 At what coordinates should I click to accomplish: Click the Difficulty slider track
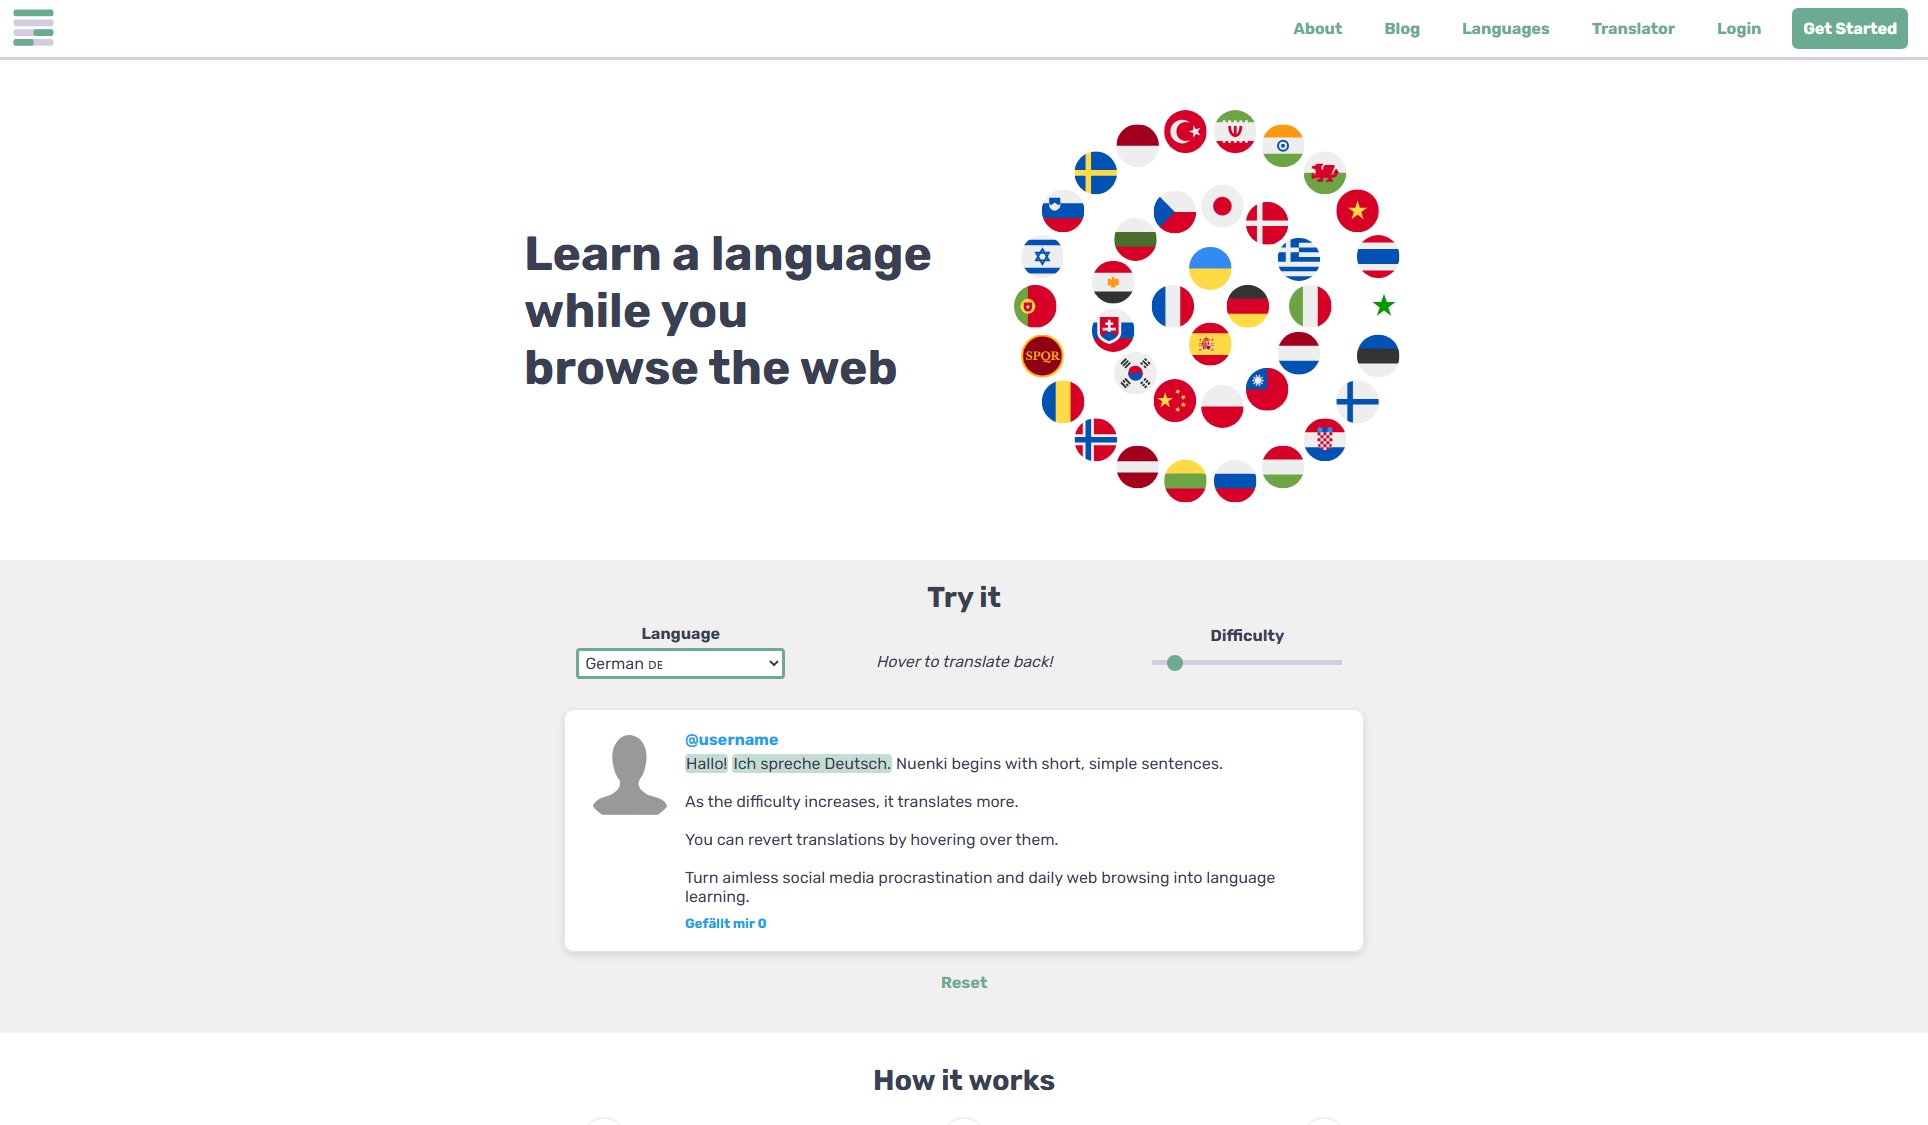click(x=1260, y=663)
